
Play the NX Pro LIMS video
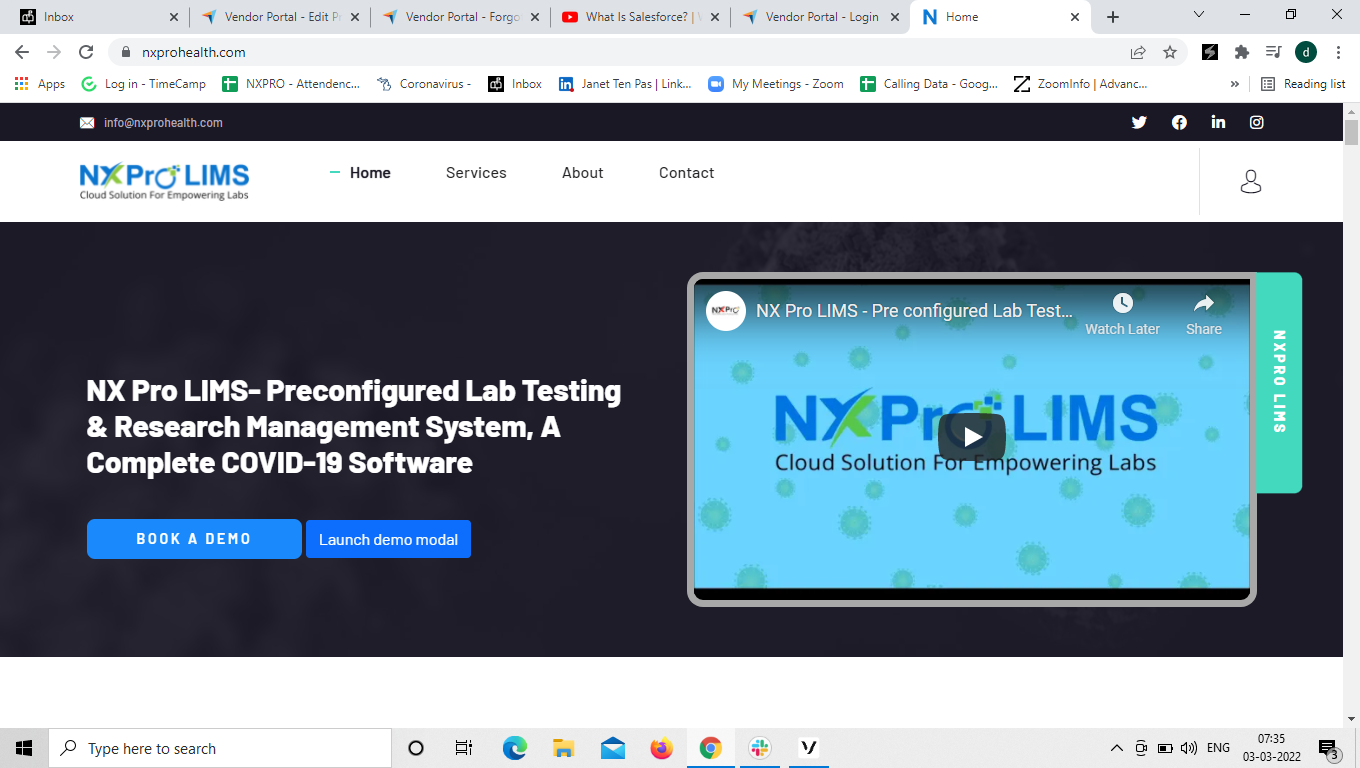coord(970,436)
